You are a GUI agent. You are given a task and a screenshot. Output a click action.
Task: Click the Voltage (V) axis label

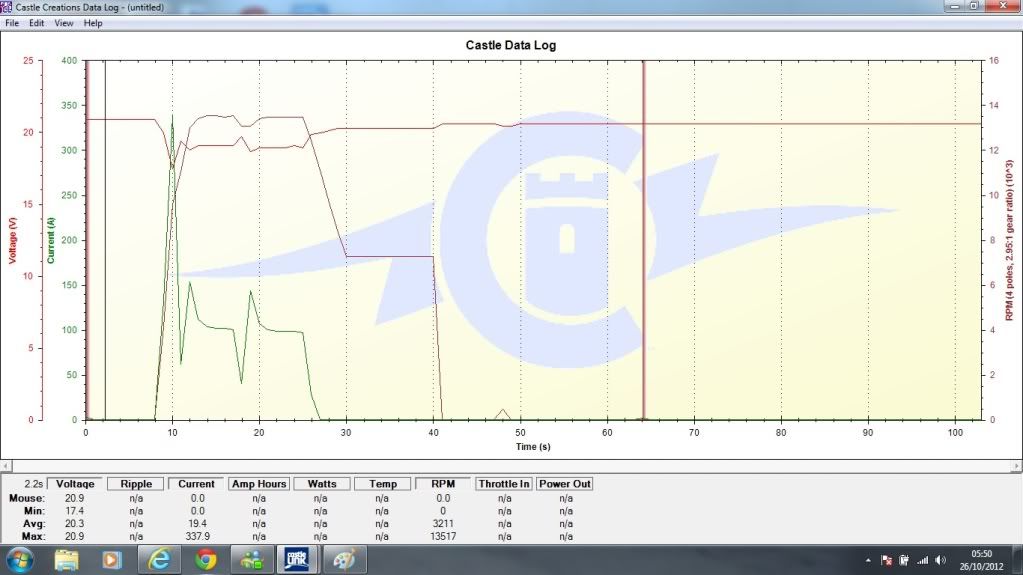[x=12, y=240]
